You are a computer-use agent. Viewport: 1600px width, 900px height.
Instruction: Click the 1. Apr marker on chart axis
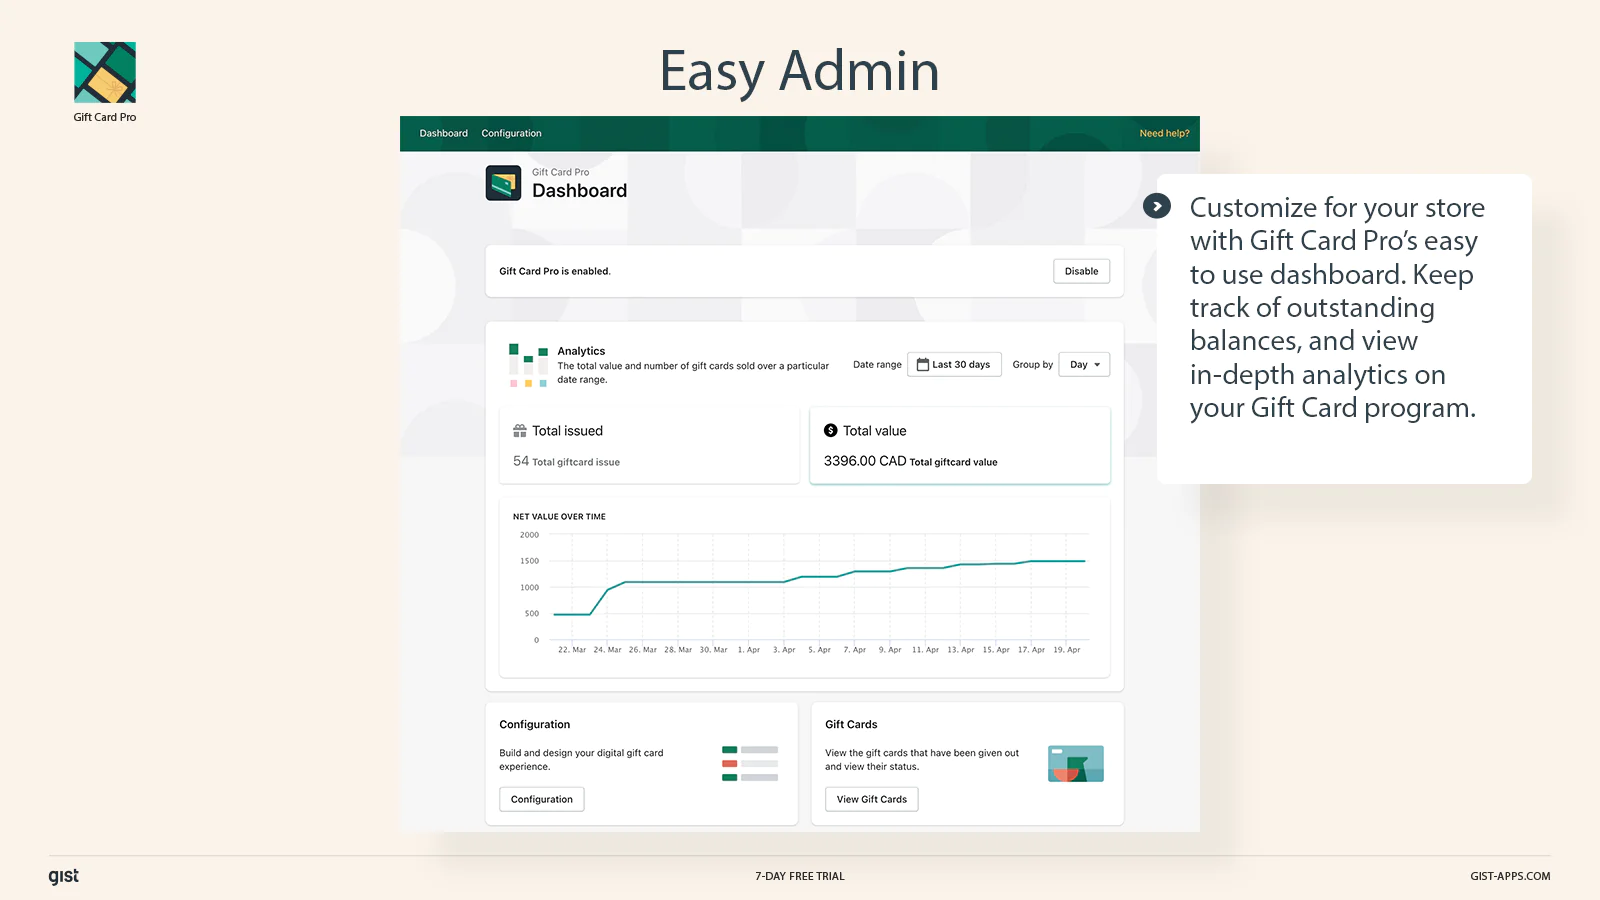tap(748, 650)
